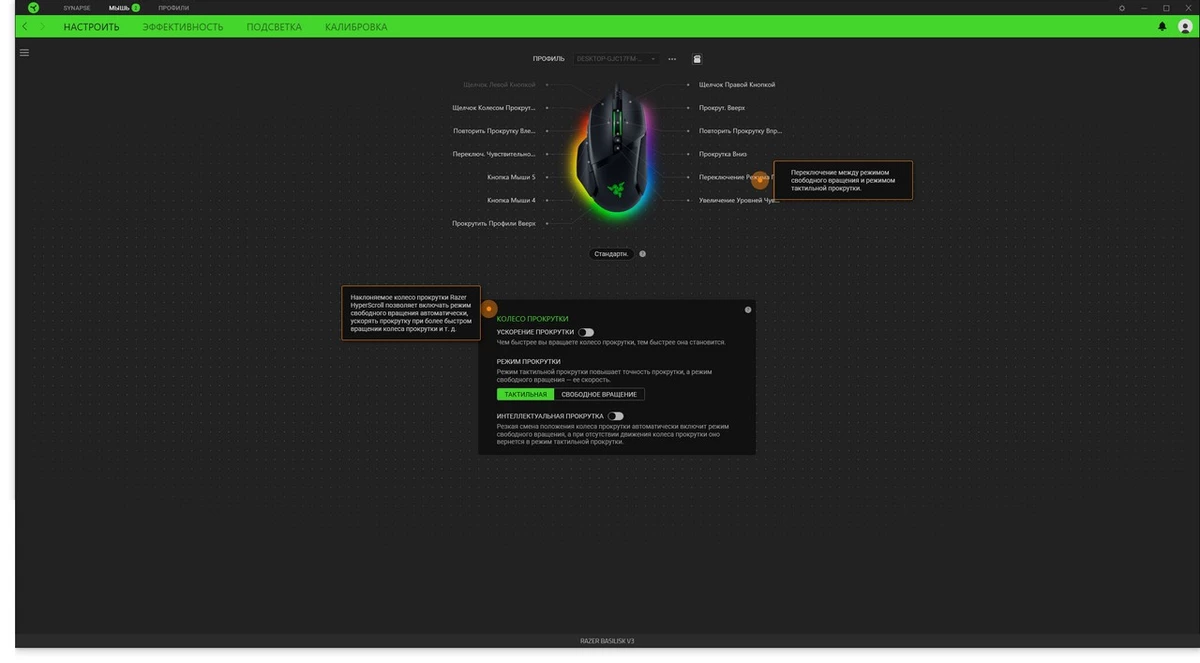Enable the Ускорение прокрутки toggle
The width and height of the screenshot is (1200, 663).
click(x=586, y=332)
